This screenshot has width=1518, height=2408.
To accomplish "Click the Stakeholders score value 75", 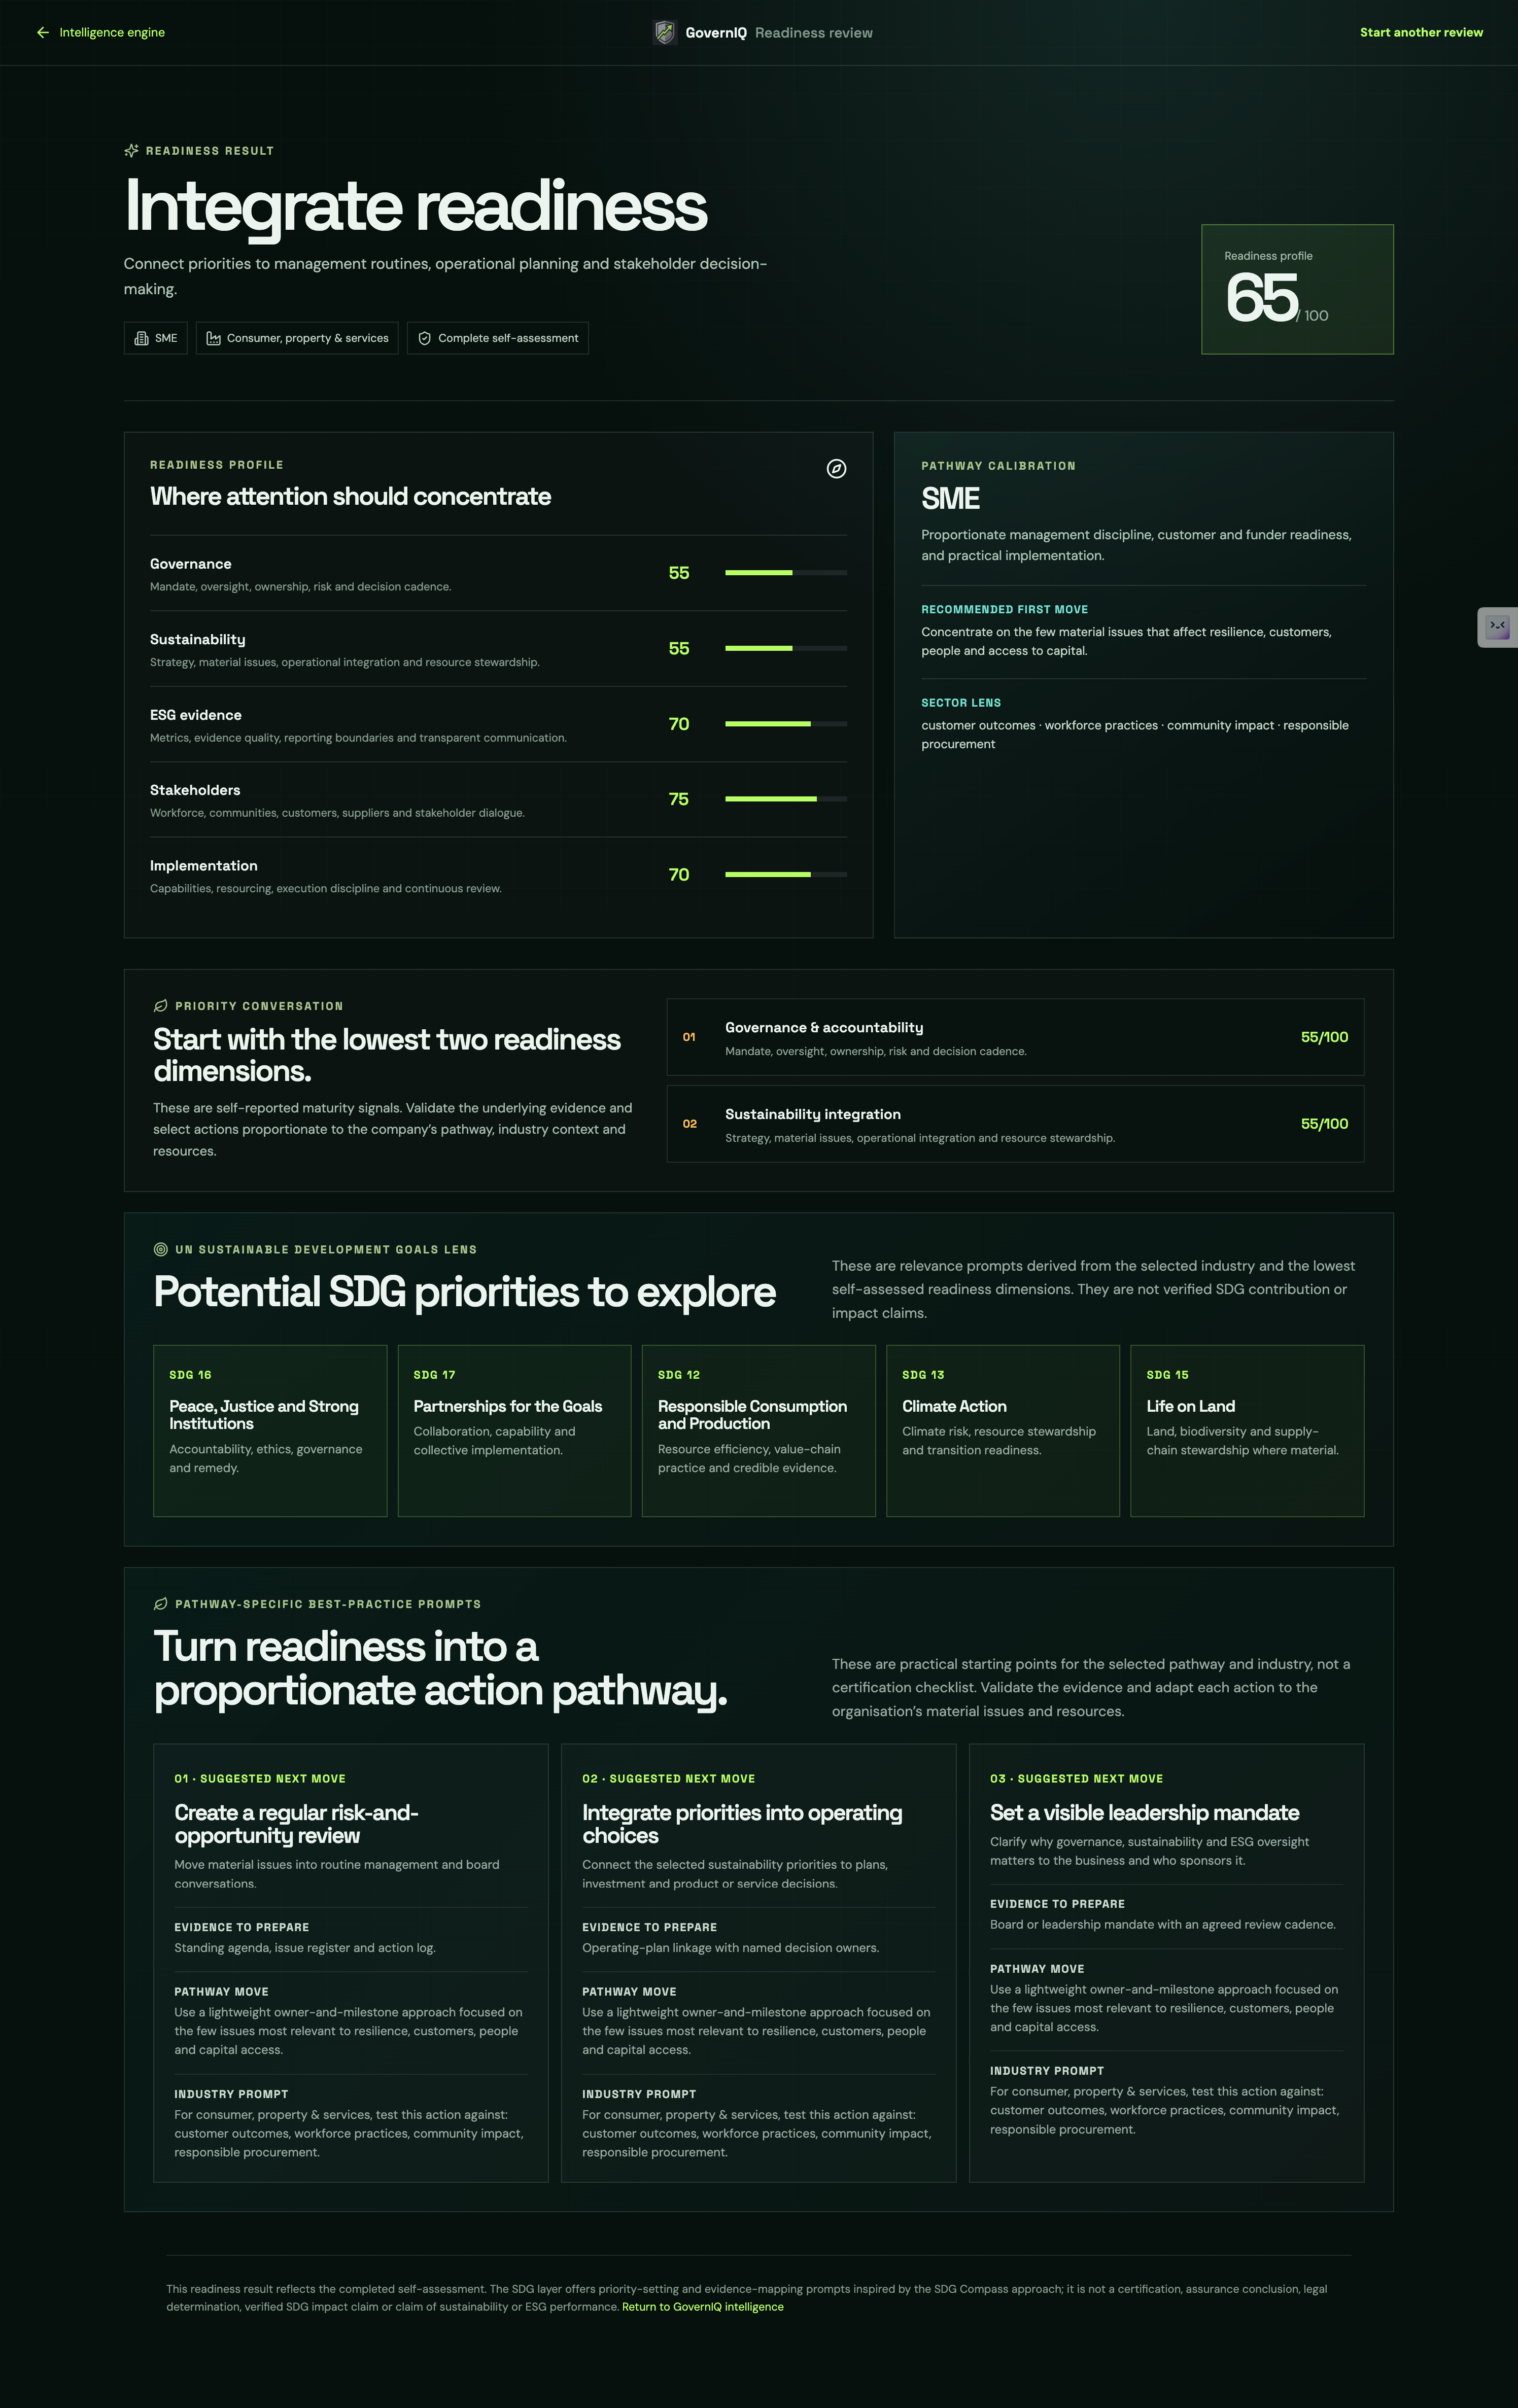I will 679,799.
